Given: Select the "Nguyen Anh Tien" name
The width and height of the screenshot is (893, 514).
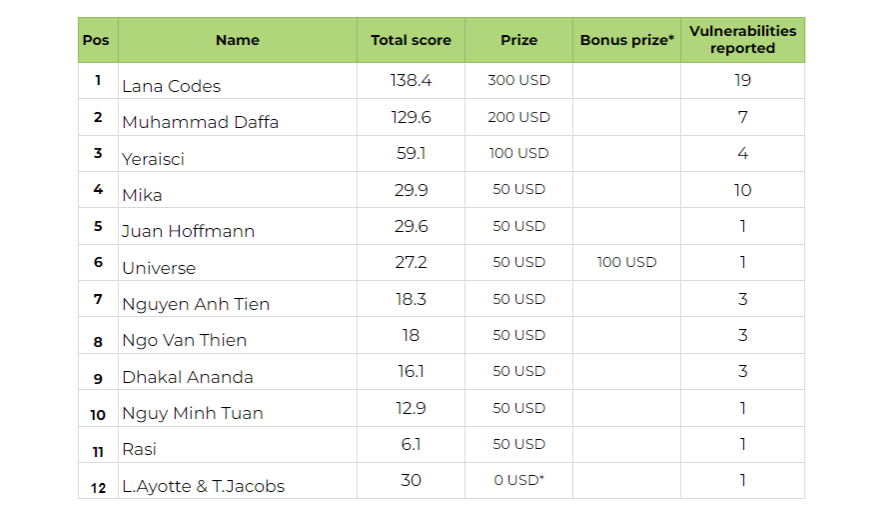Looking at the screenshot, I should tap(196, 304).
